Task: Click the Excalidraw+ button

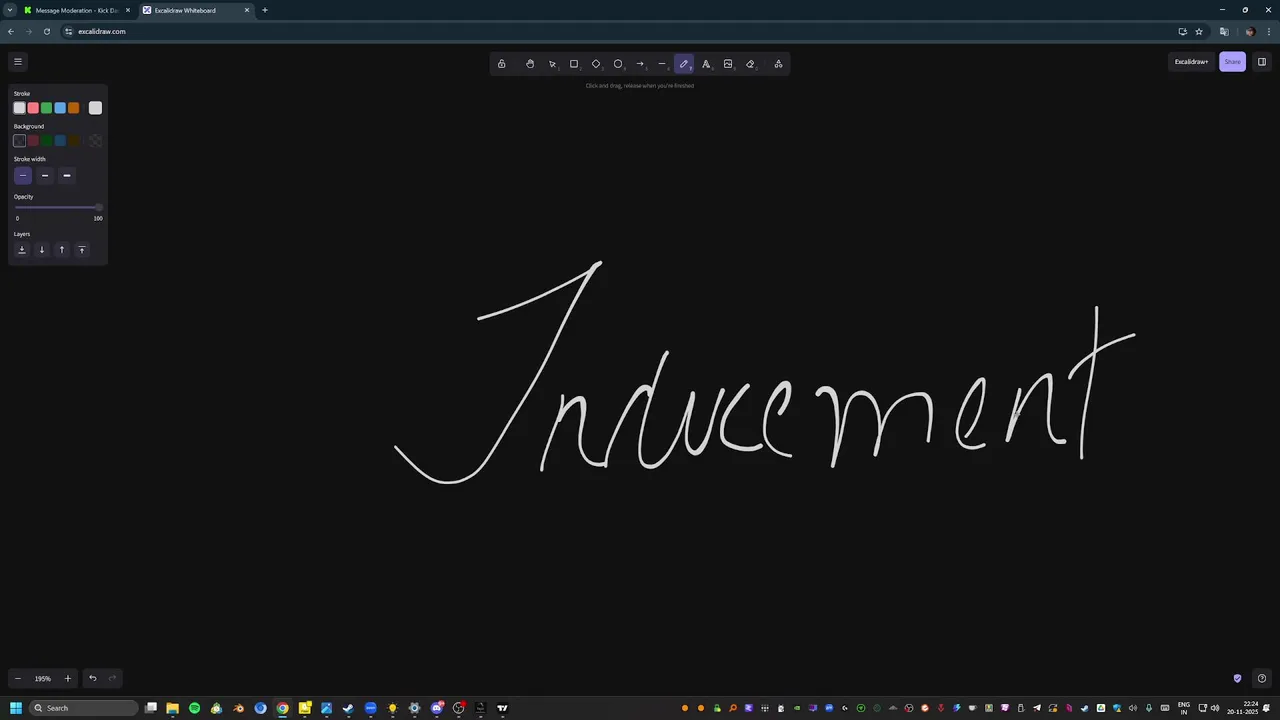Action: click(1191, 62)
